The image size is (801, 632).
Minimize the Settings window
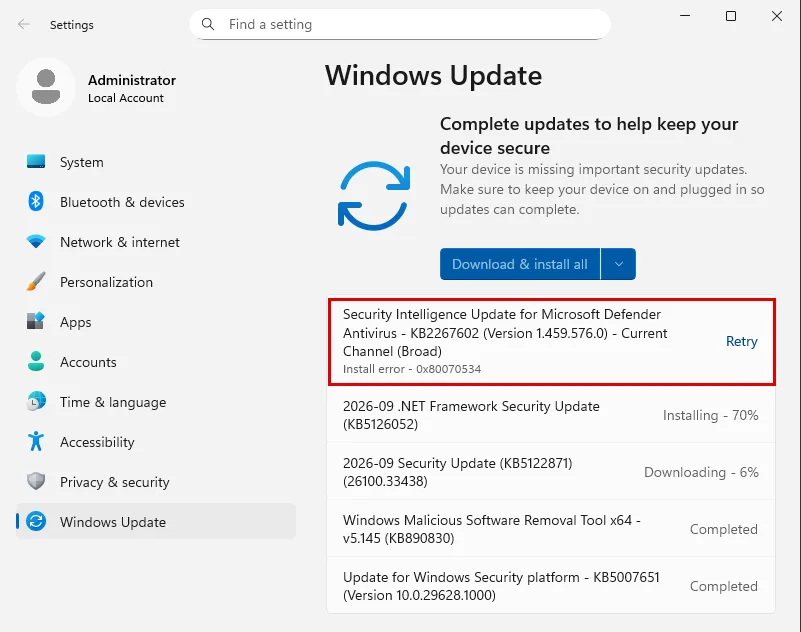pos(685,16)
